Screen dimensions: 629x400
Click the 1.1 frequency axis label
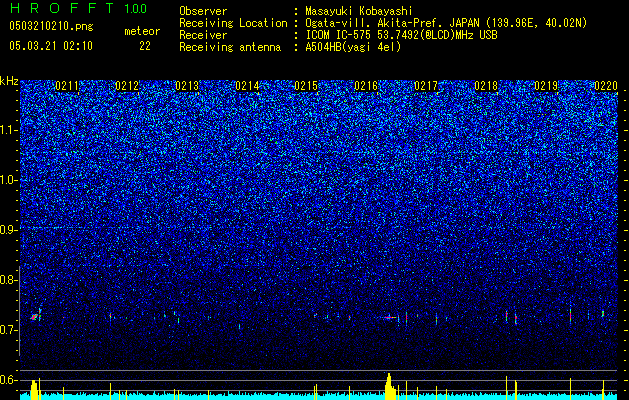coord(8,130)
